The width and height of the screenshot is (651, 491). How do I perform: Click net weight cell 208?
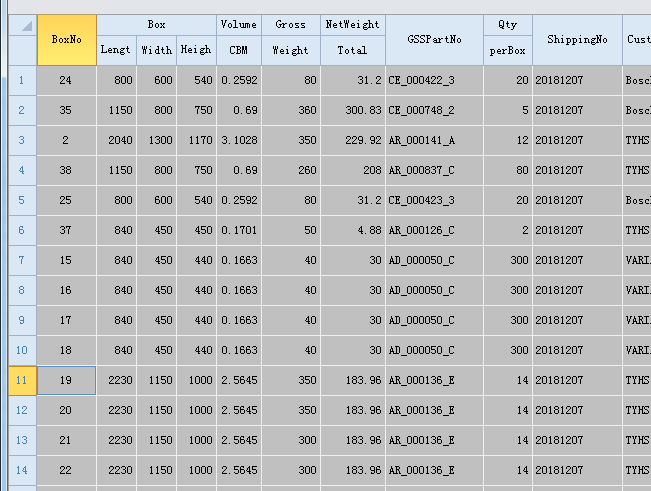coord(353,170)
